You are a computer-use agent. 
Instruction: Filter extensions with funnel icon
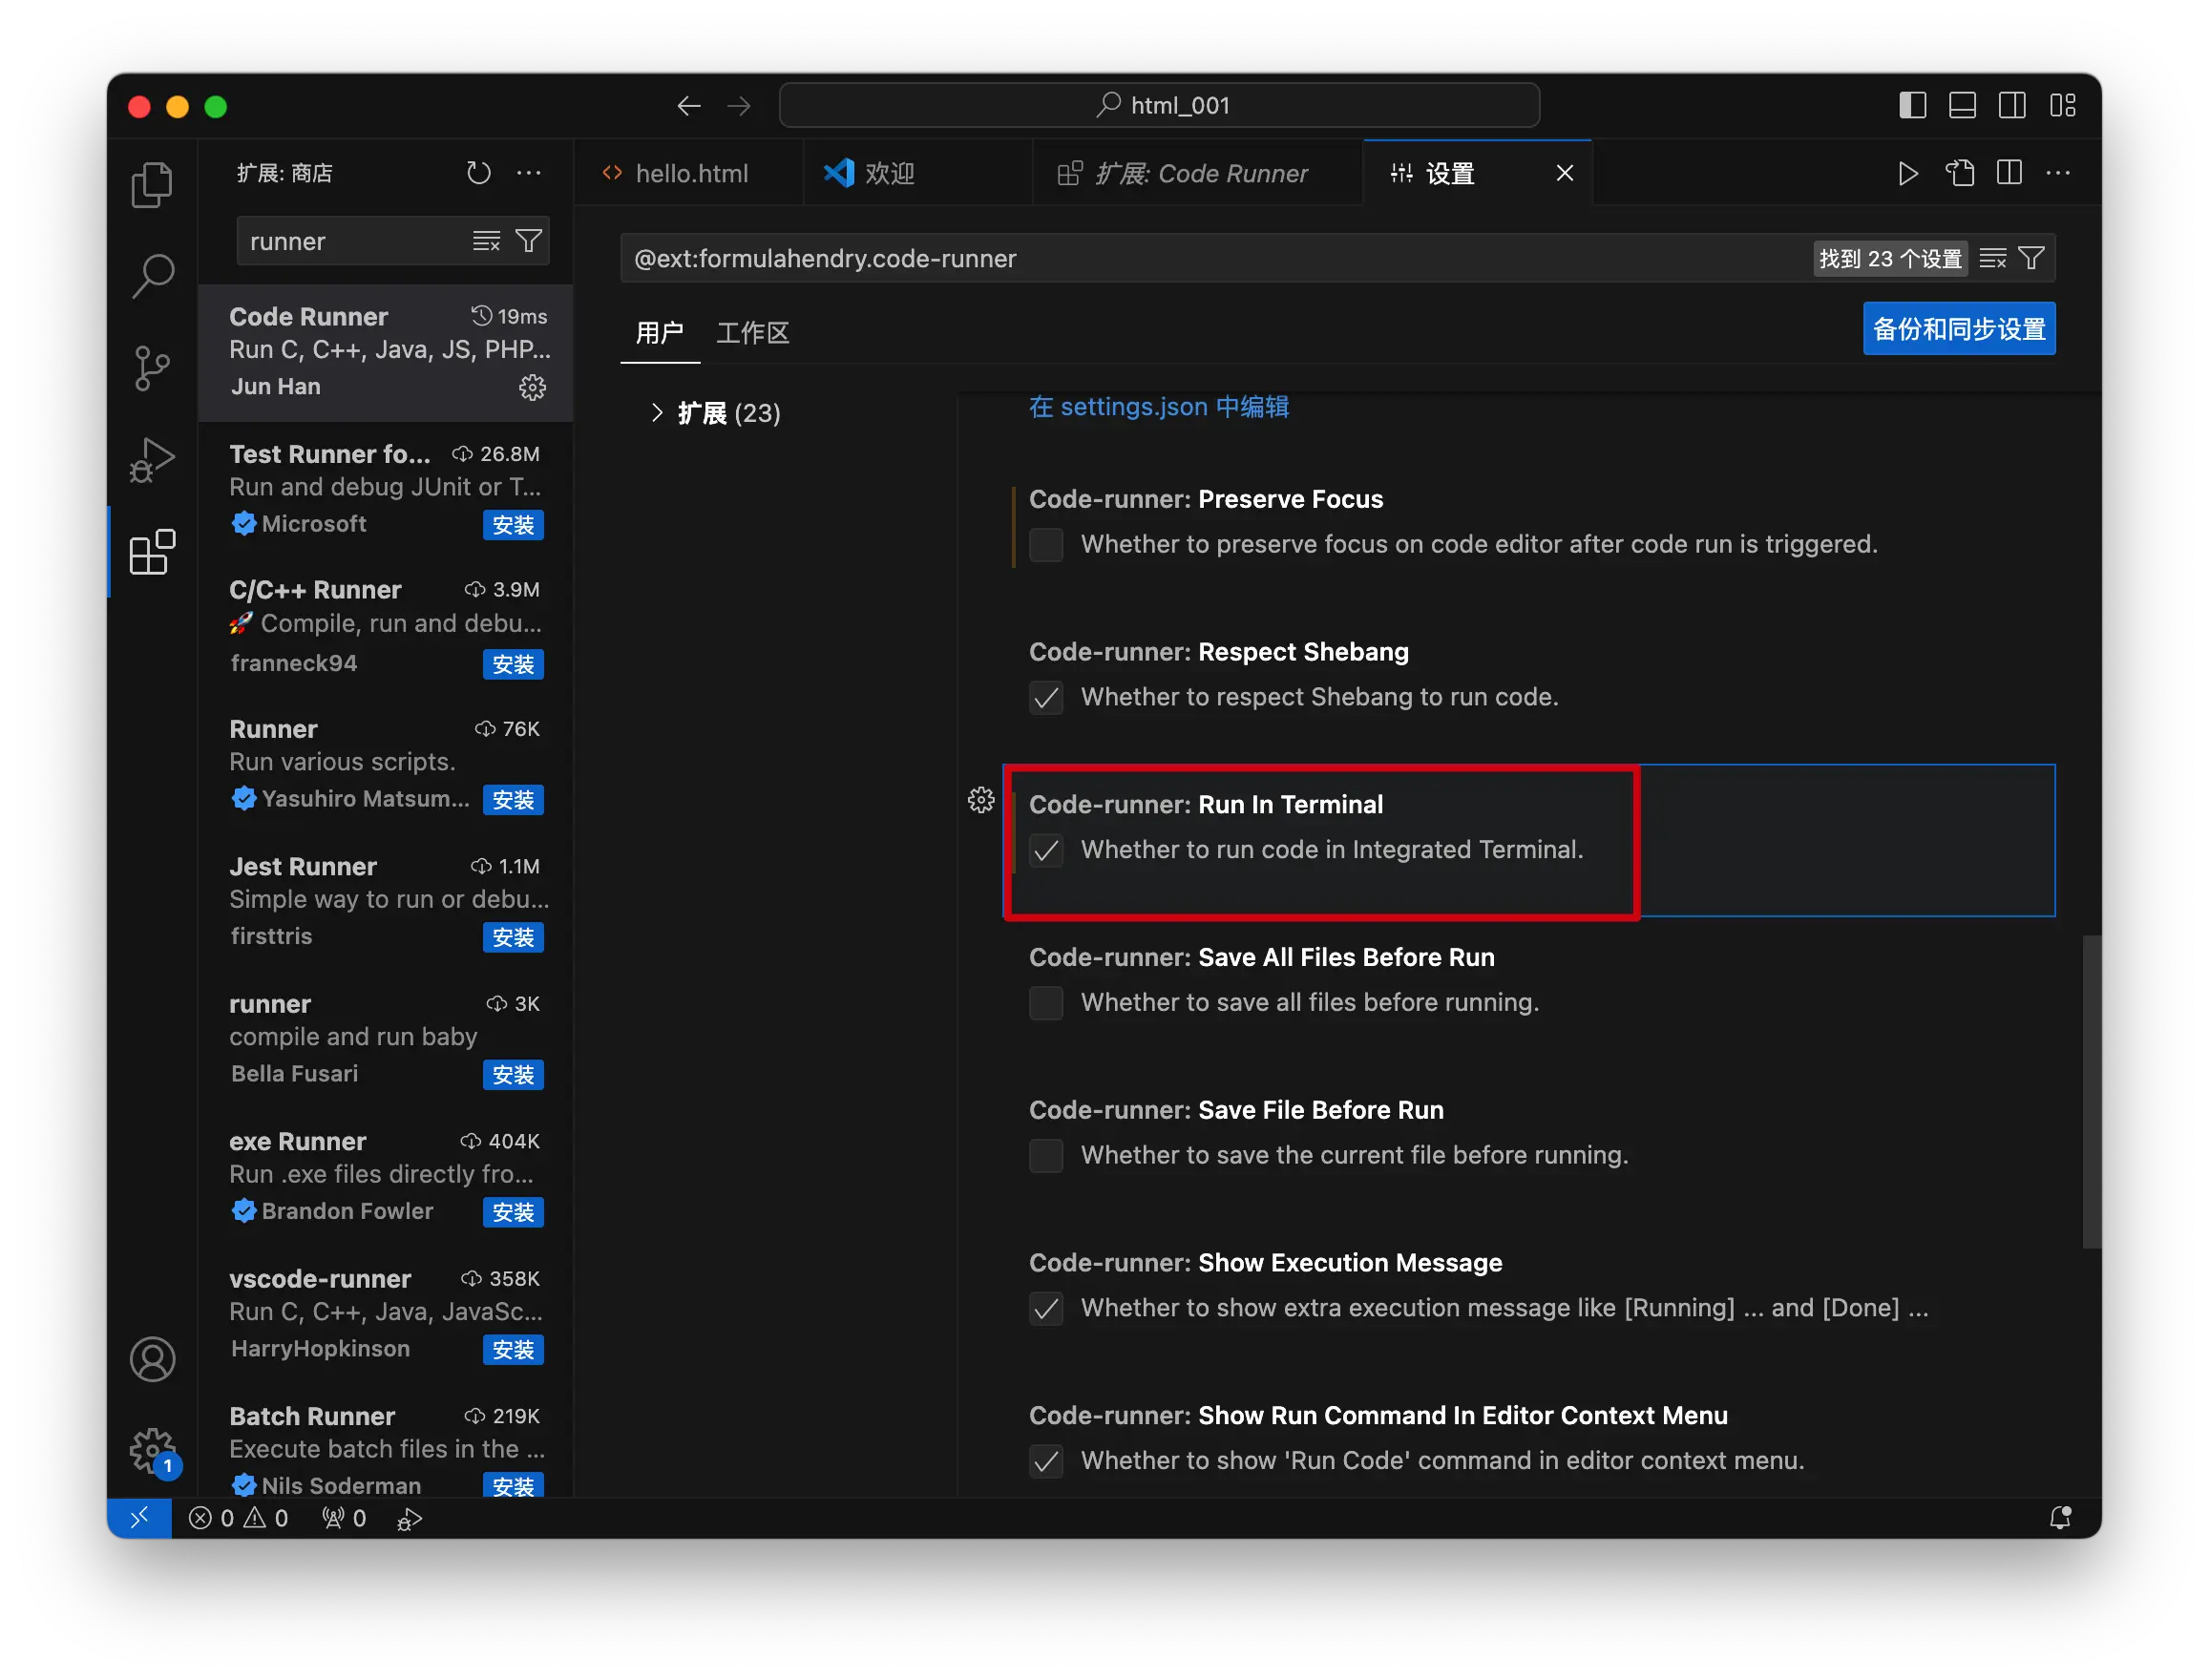click(529, 241)
